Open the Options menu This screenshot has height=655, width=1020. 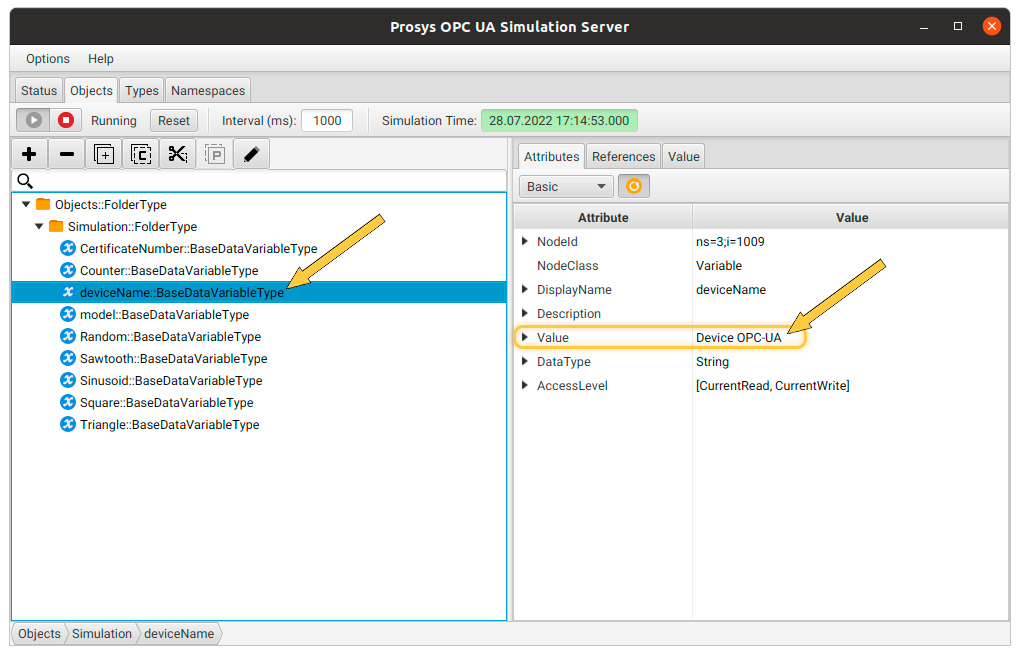point(47,59)
